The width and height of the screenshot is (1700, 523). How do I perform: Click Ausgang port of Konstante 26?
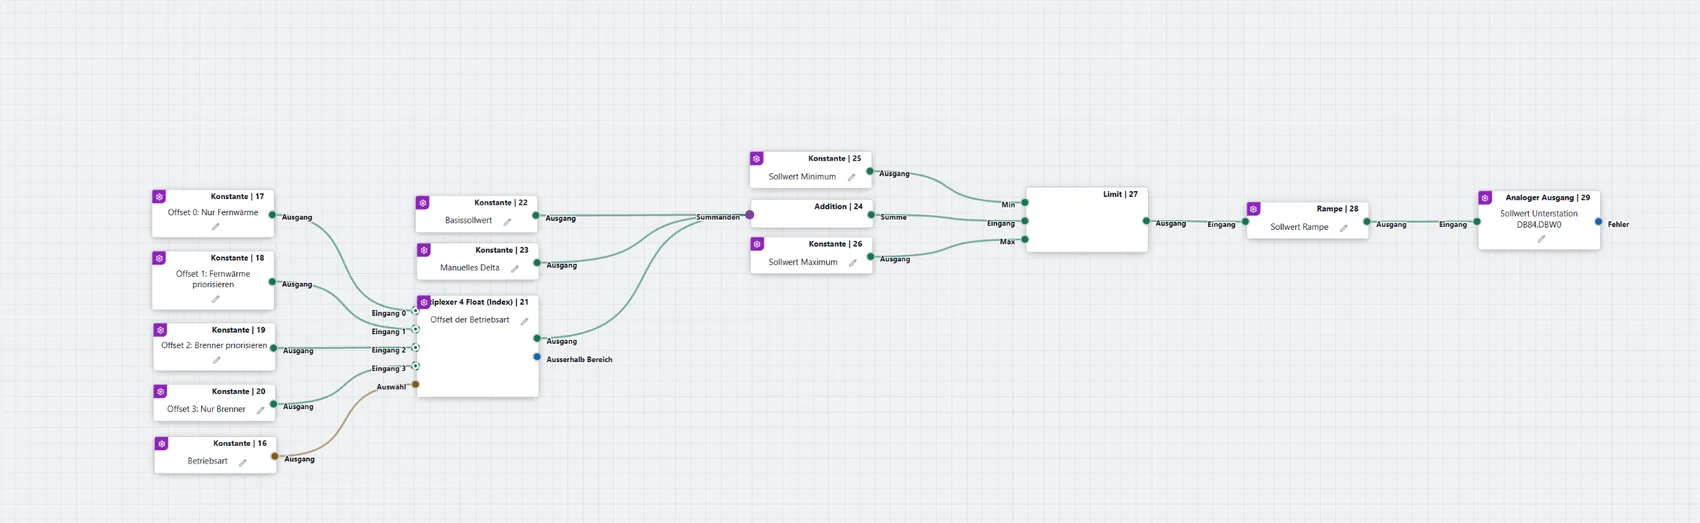pos(870,257)
